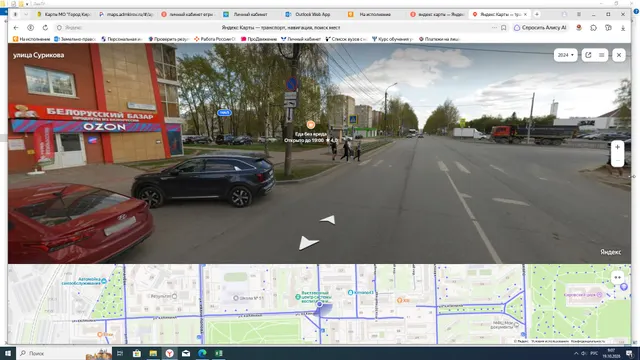Share the panorama via the share icon

[x=588, y=55]
